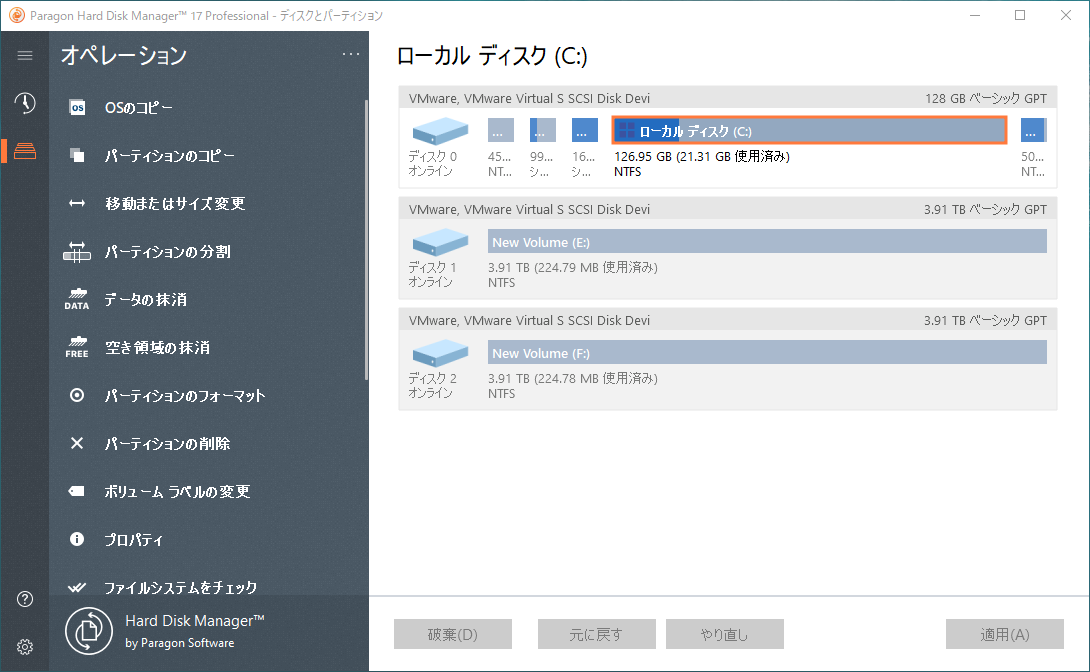Image resolution: width=1090 pixels, height=672 pixels.
Task: Click the FREE space wipe icon
Action: [77, 347]
